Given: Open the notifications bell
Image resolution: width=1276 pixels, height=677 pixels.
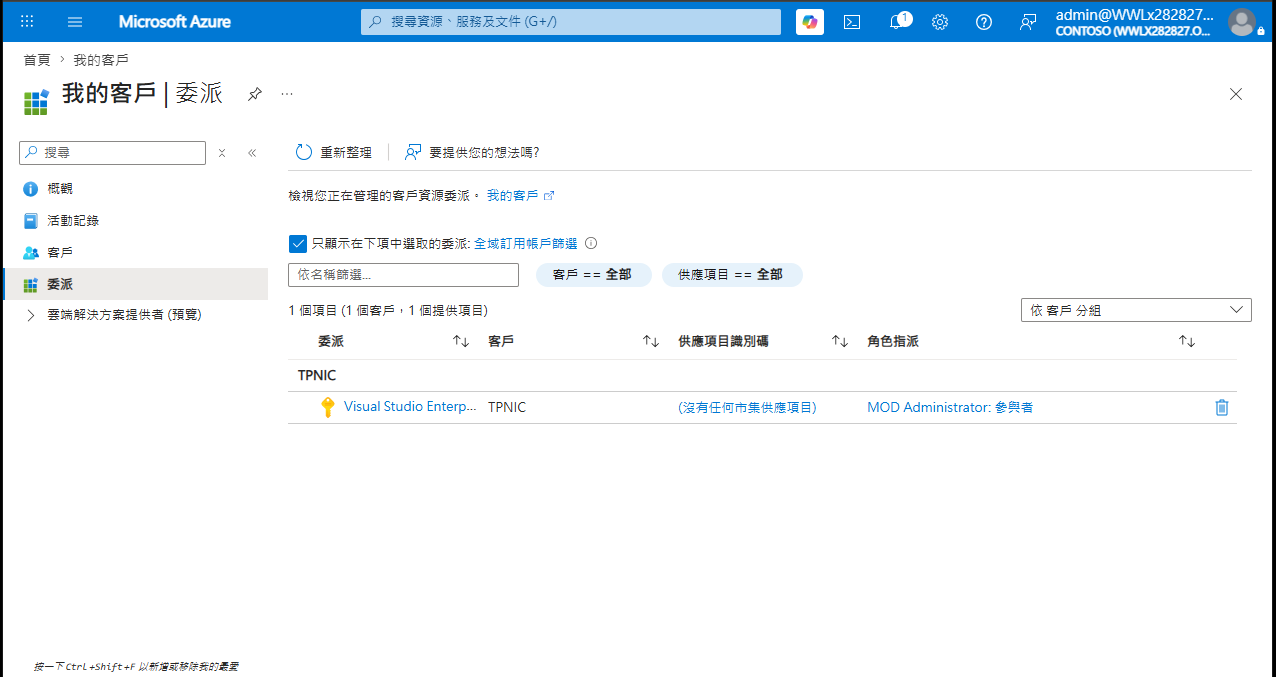Looking at the screenshot, I should click(896, 21).
